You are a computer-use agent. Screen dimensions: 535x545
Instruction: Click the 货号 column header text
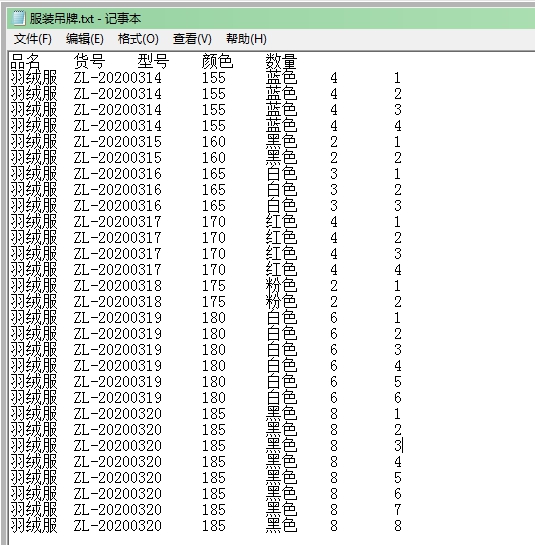coord(89,62)
